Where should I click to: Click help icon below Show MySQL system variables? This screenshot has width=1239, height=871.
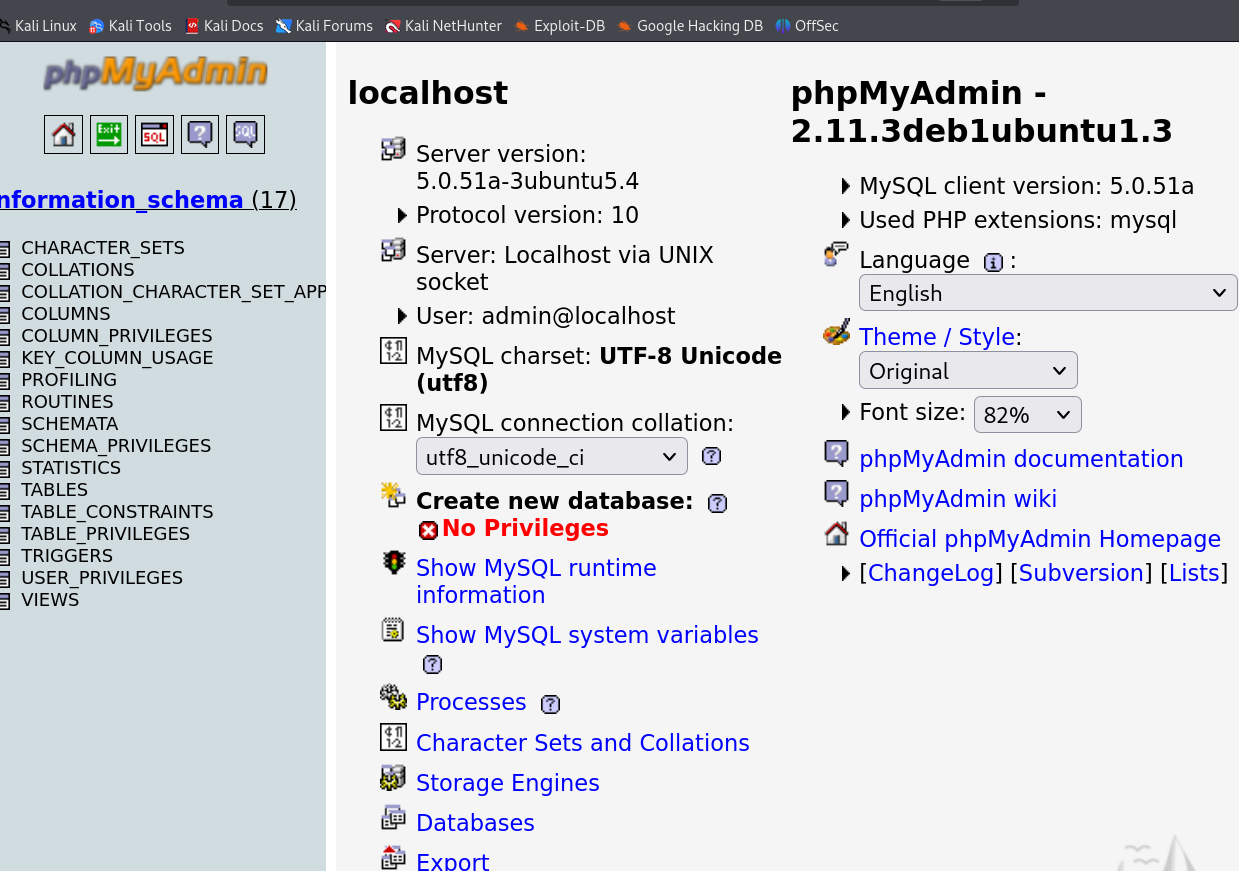pos(432,664)
